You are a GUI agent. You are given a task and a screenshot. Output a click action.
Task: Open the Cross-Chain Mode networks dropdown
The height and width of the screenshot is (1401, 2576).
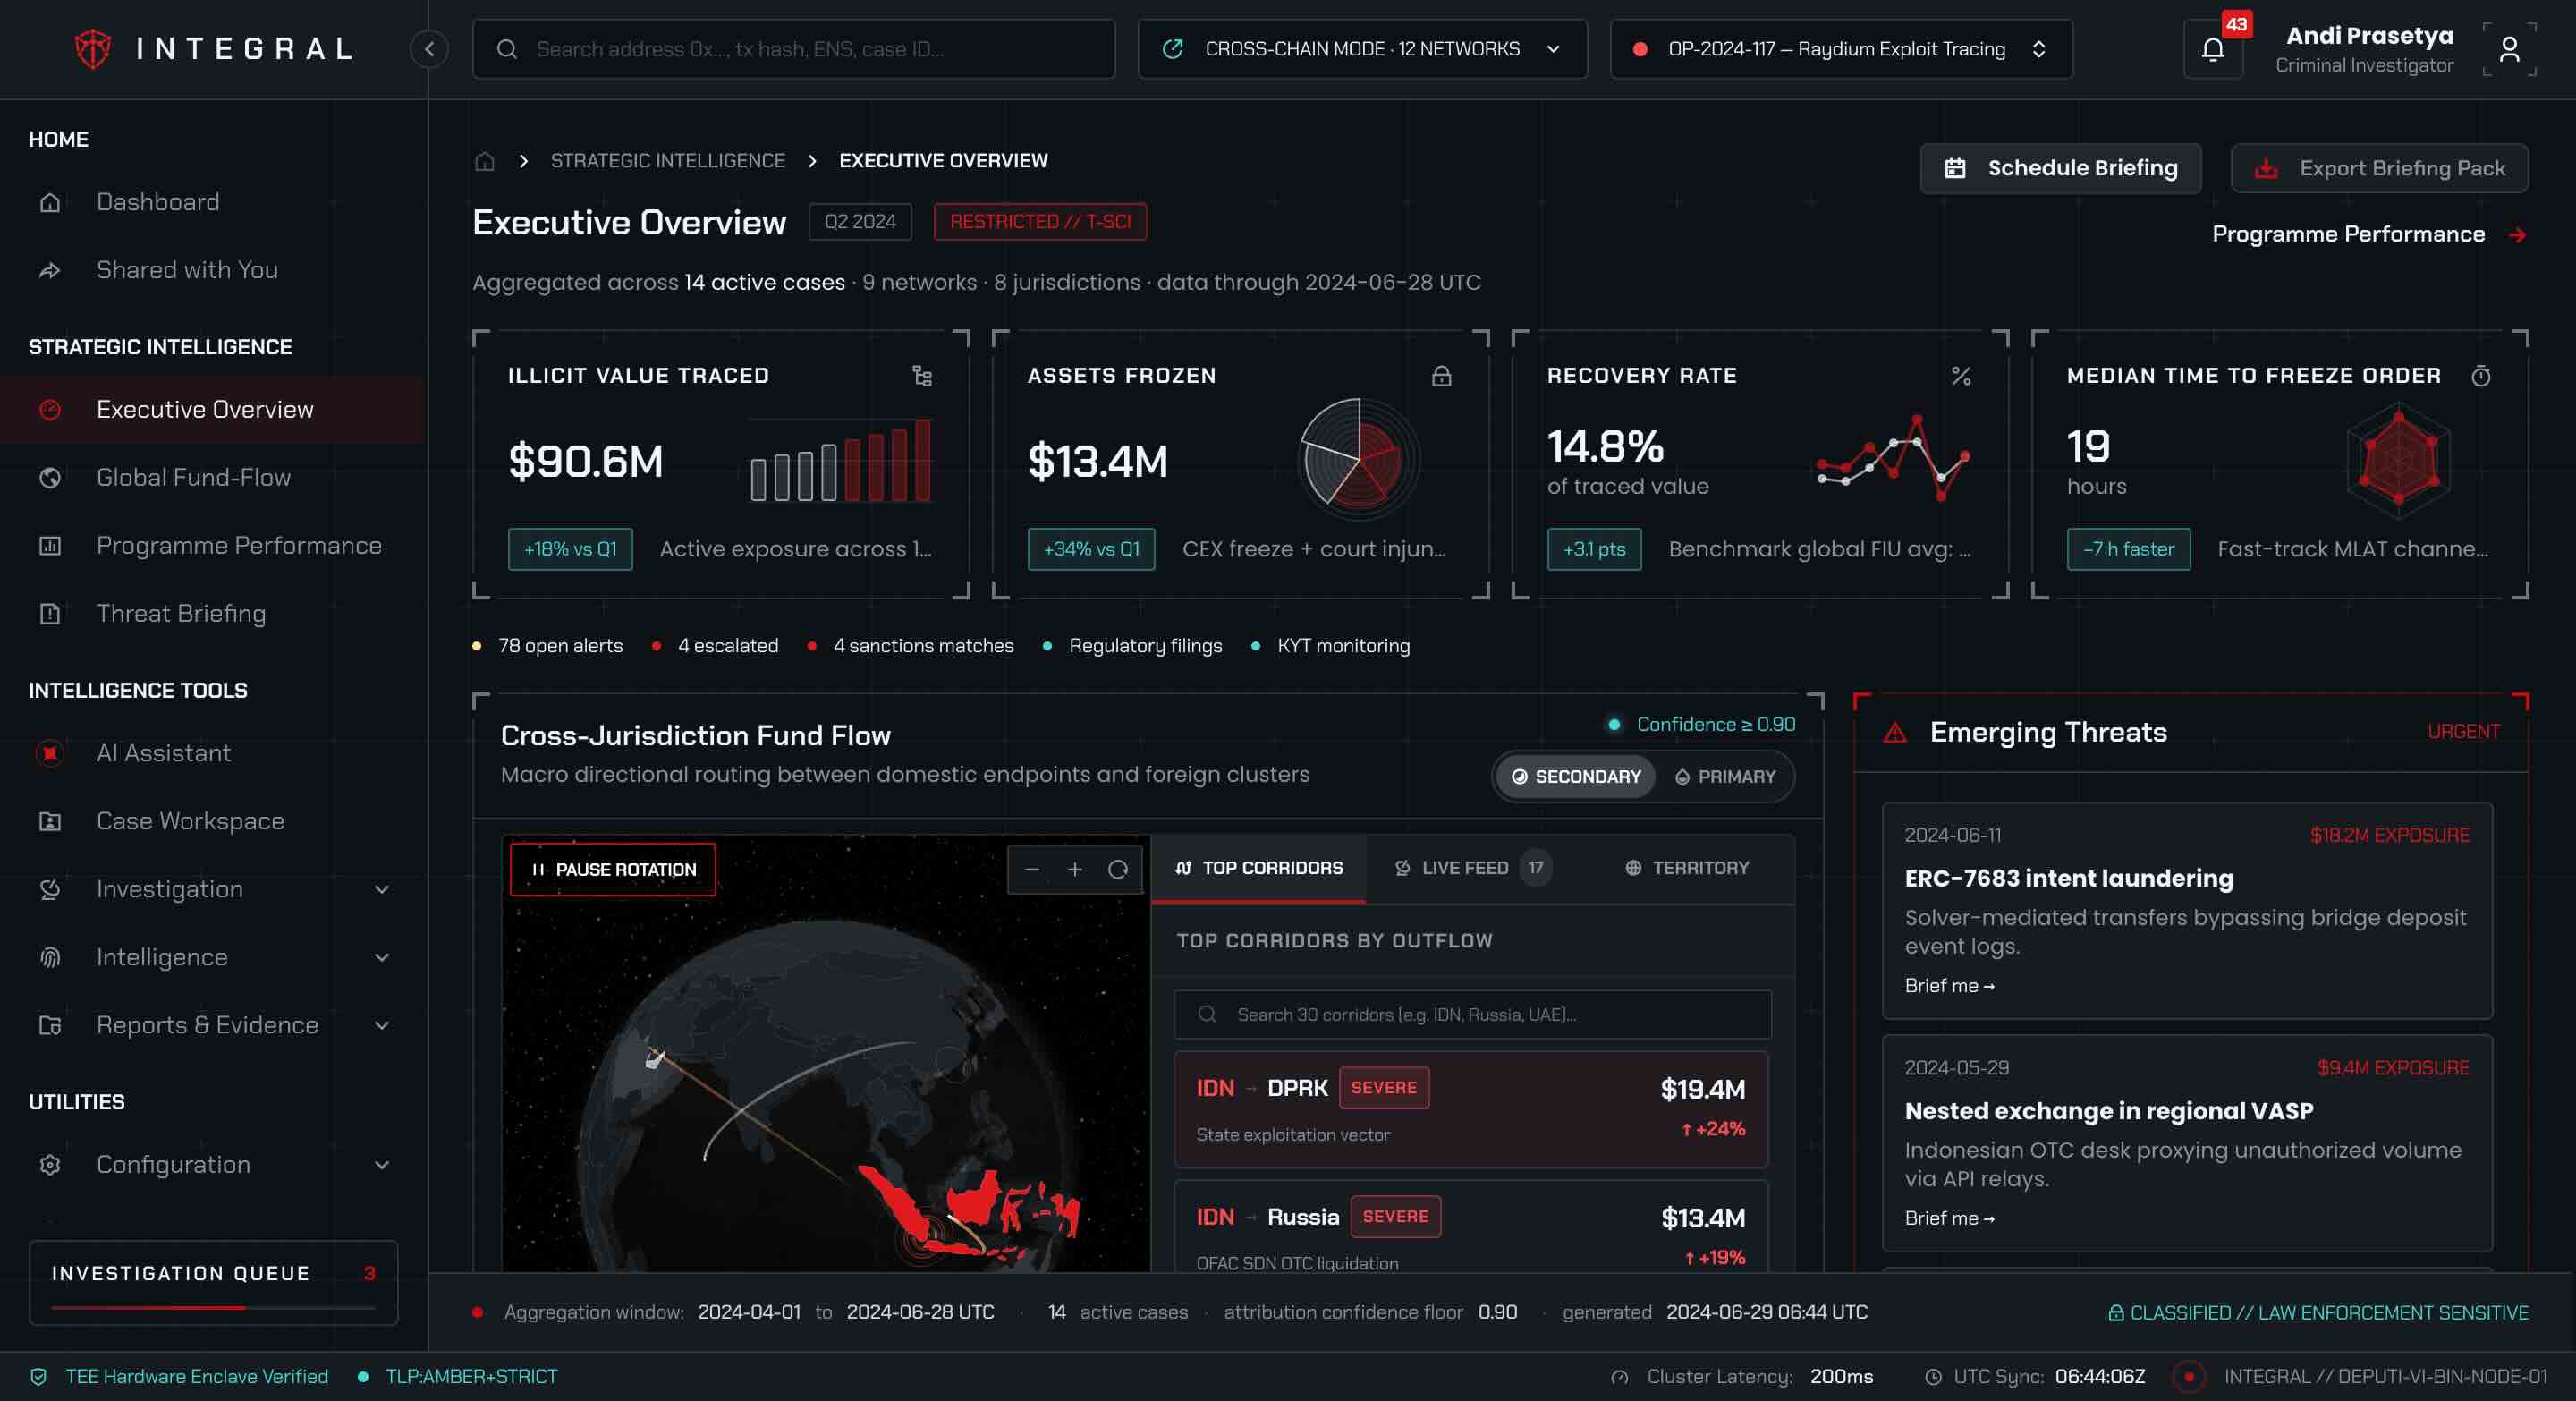coord(1362,49)
